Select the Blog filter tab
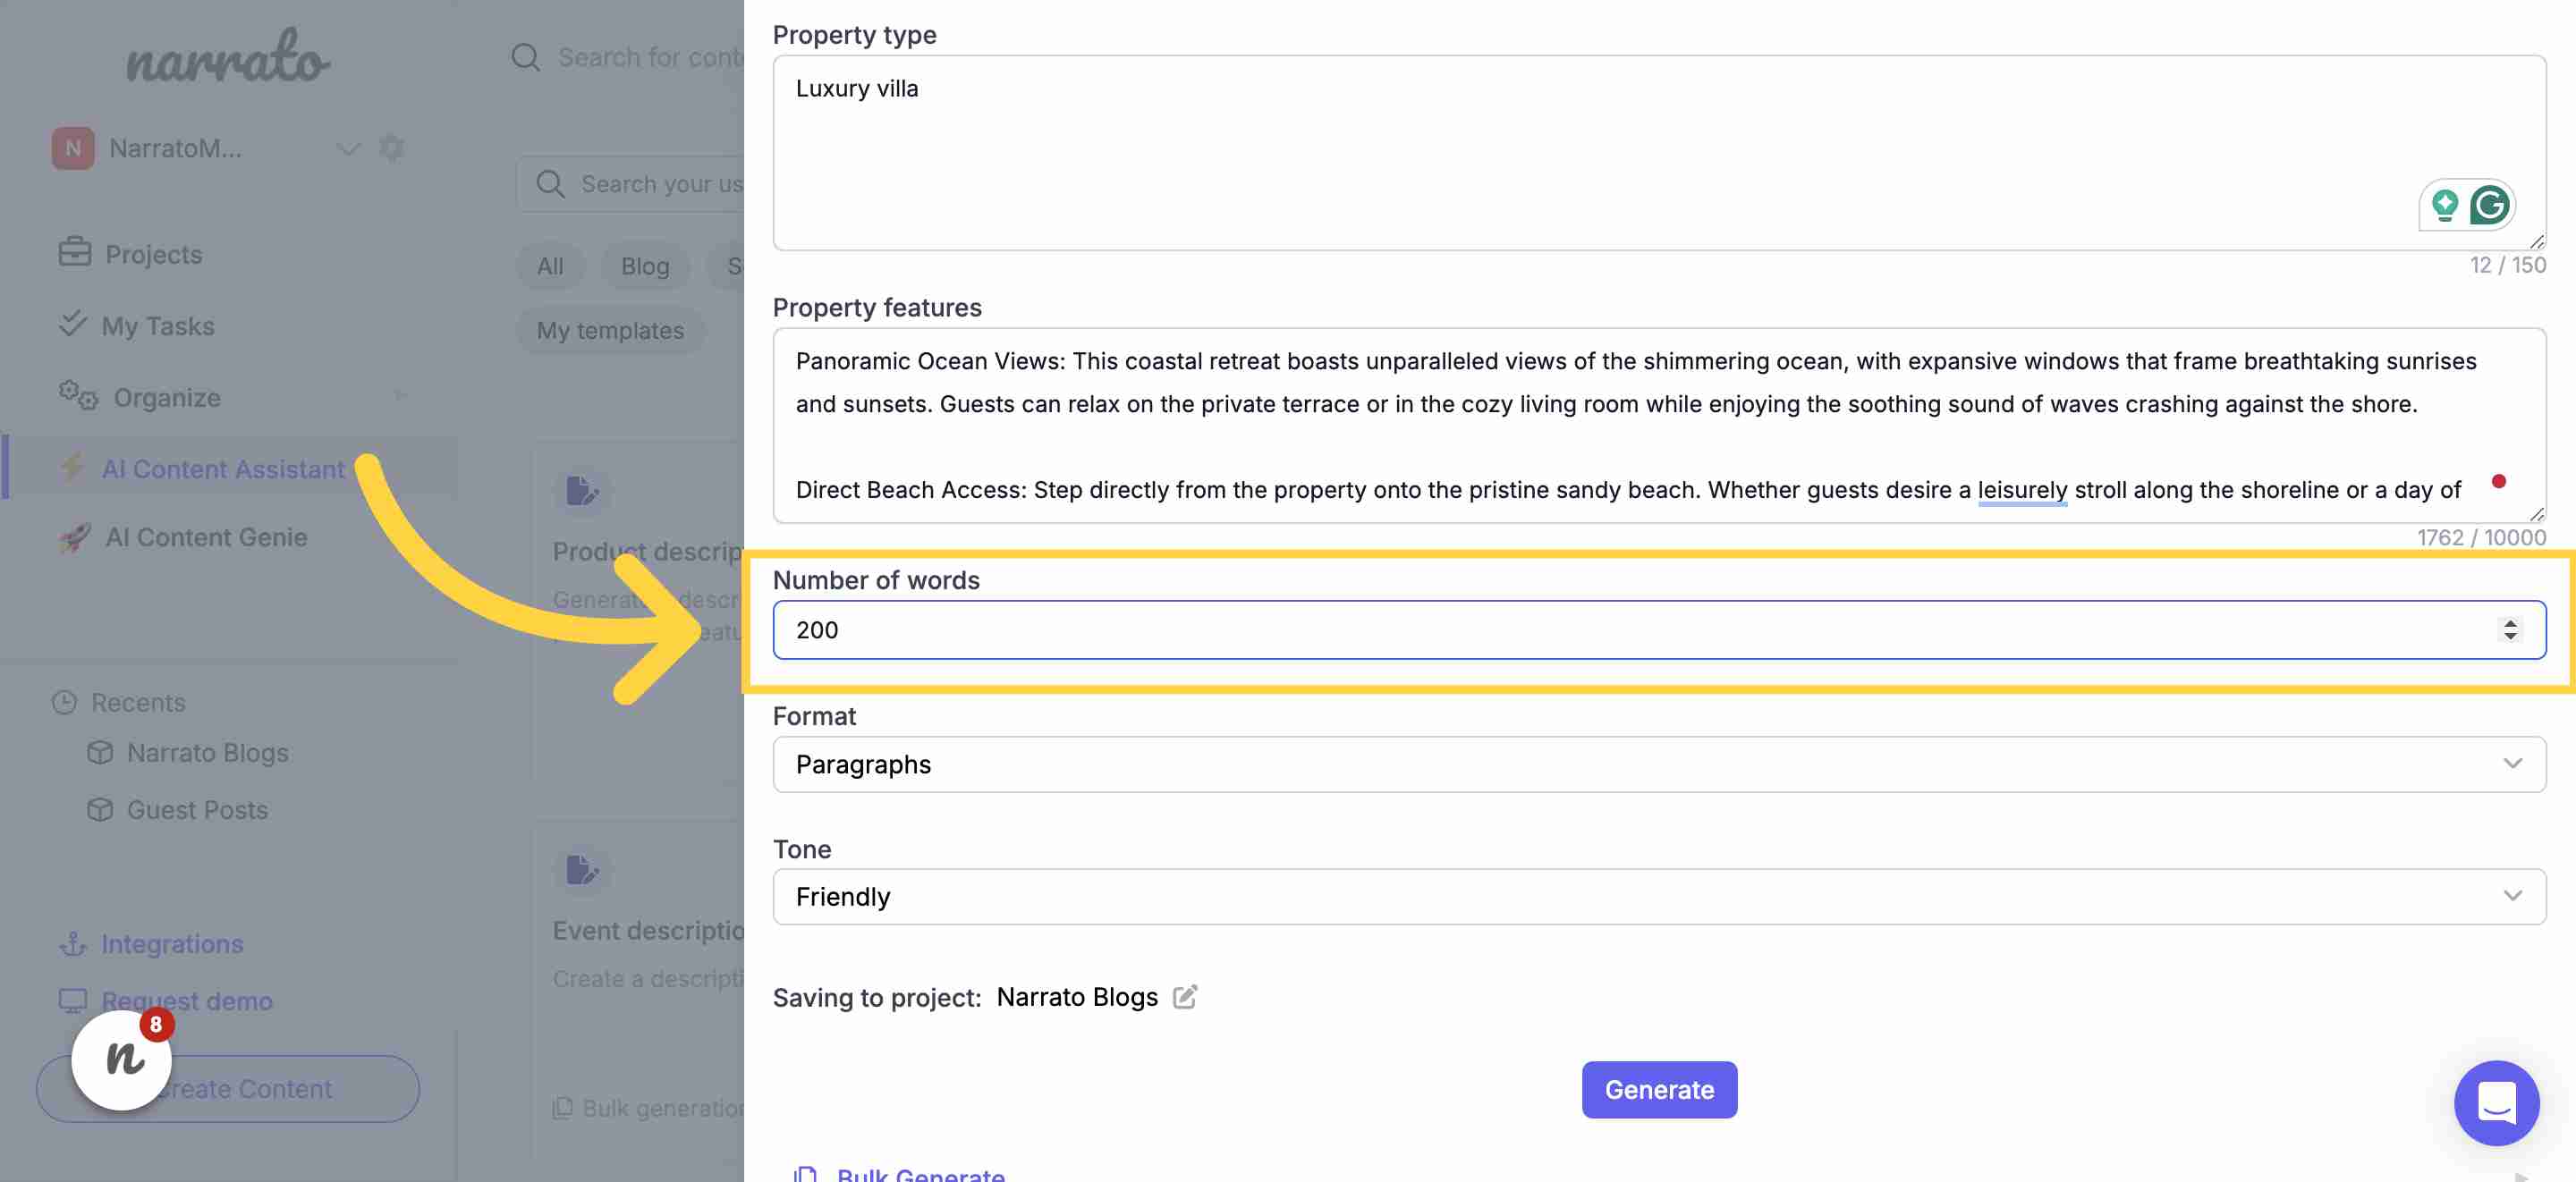2576x1182 pixels. (645, 266)
